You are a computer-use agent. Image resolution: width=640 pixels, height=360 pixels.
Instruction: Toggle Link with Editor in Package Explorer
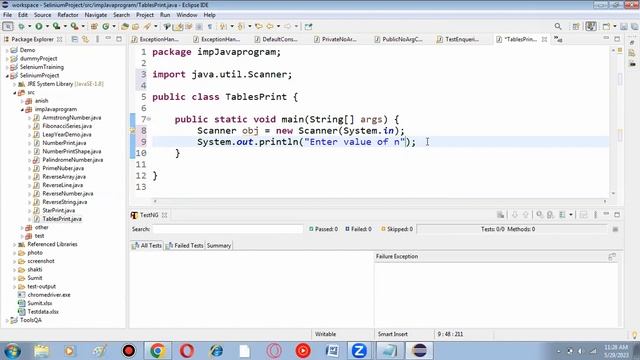tap(85, 39)
